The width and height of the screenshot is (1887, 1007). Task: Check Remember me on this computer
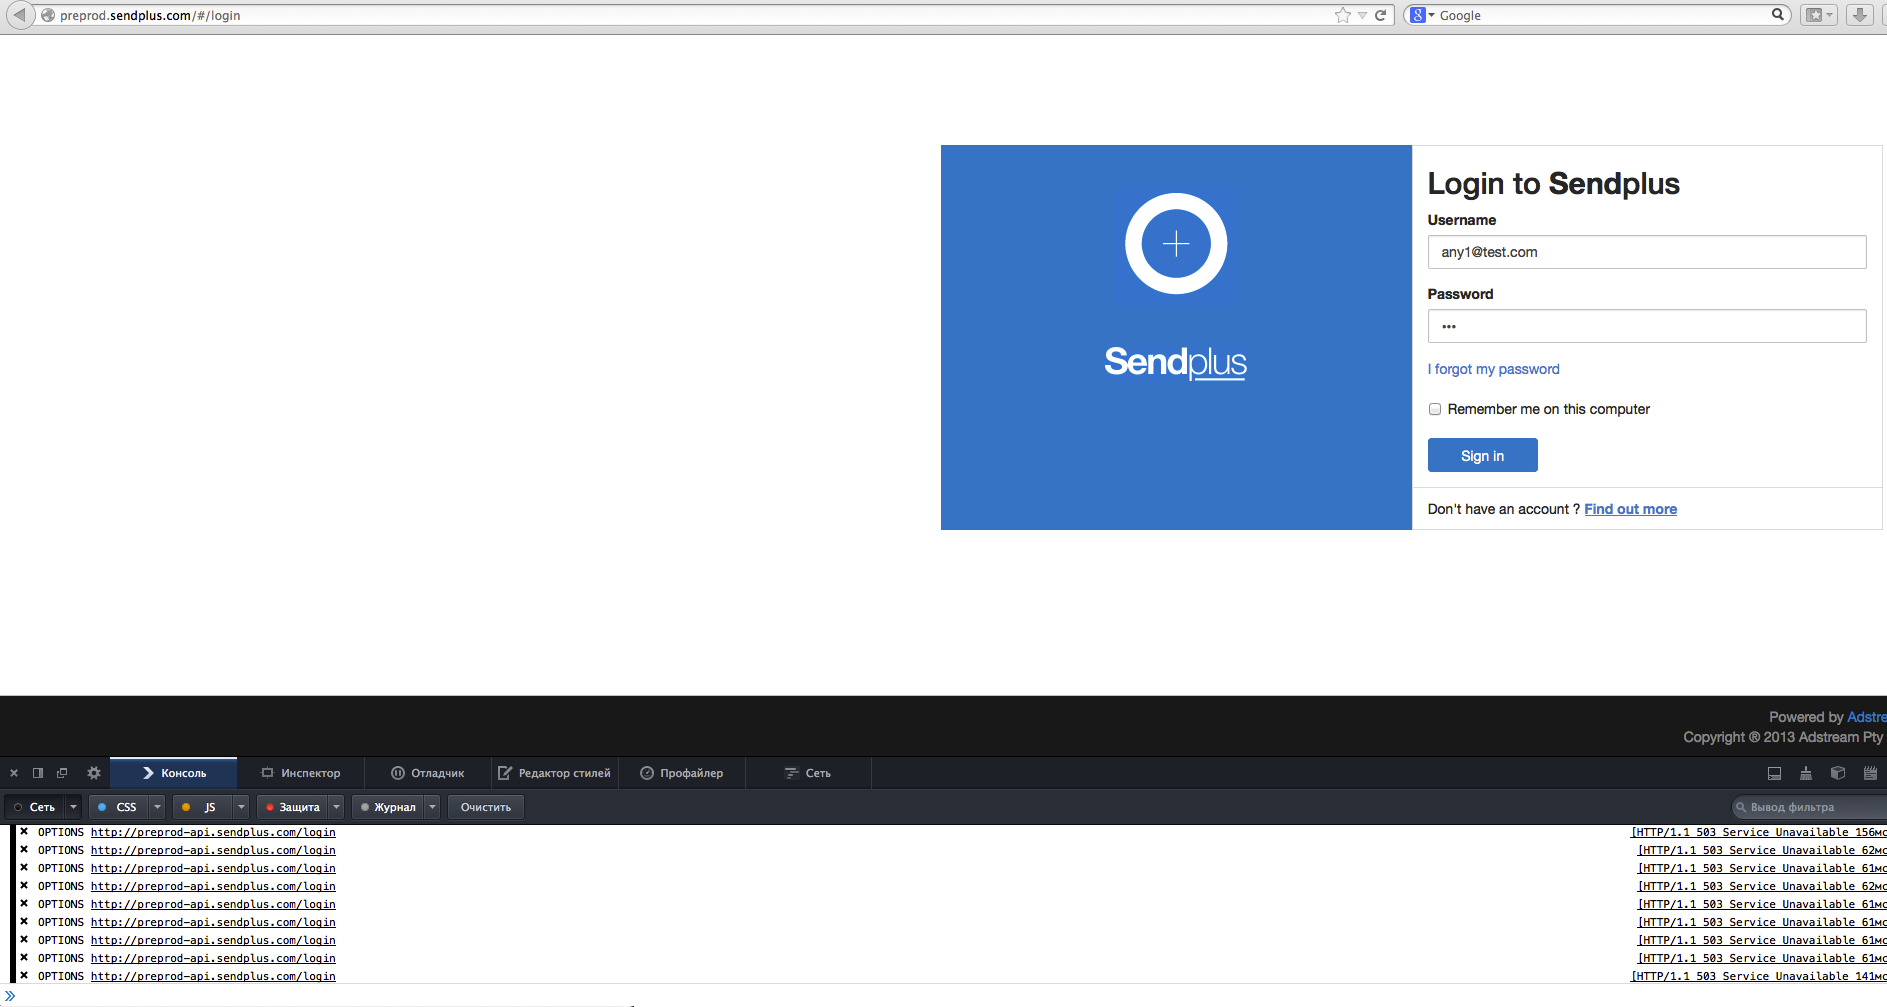tap(1435, 409)
